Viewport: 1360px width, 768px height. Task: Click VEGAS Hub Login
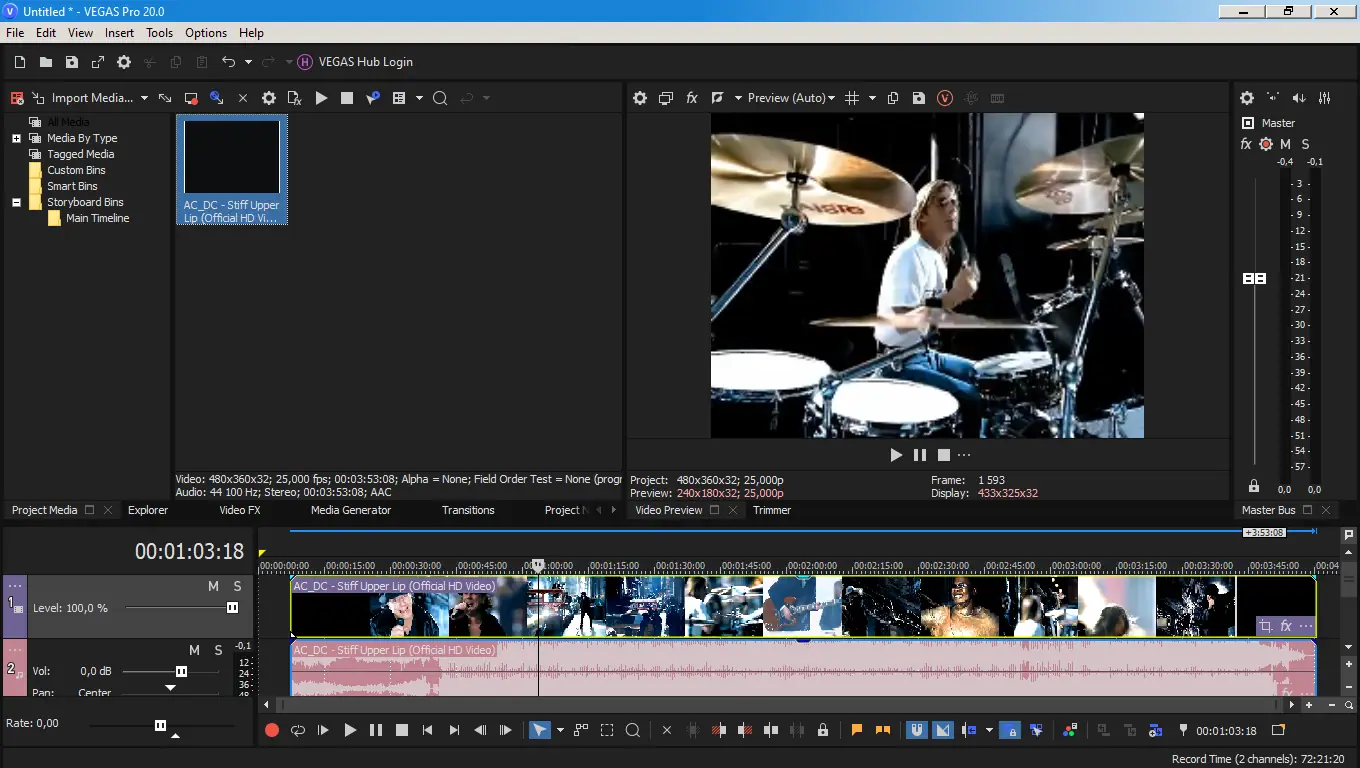365,62
